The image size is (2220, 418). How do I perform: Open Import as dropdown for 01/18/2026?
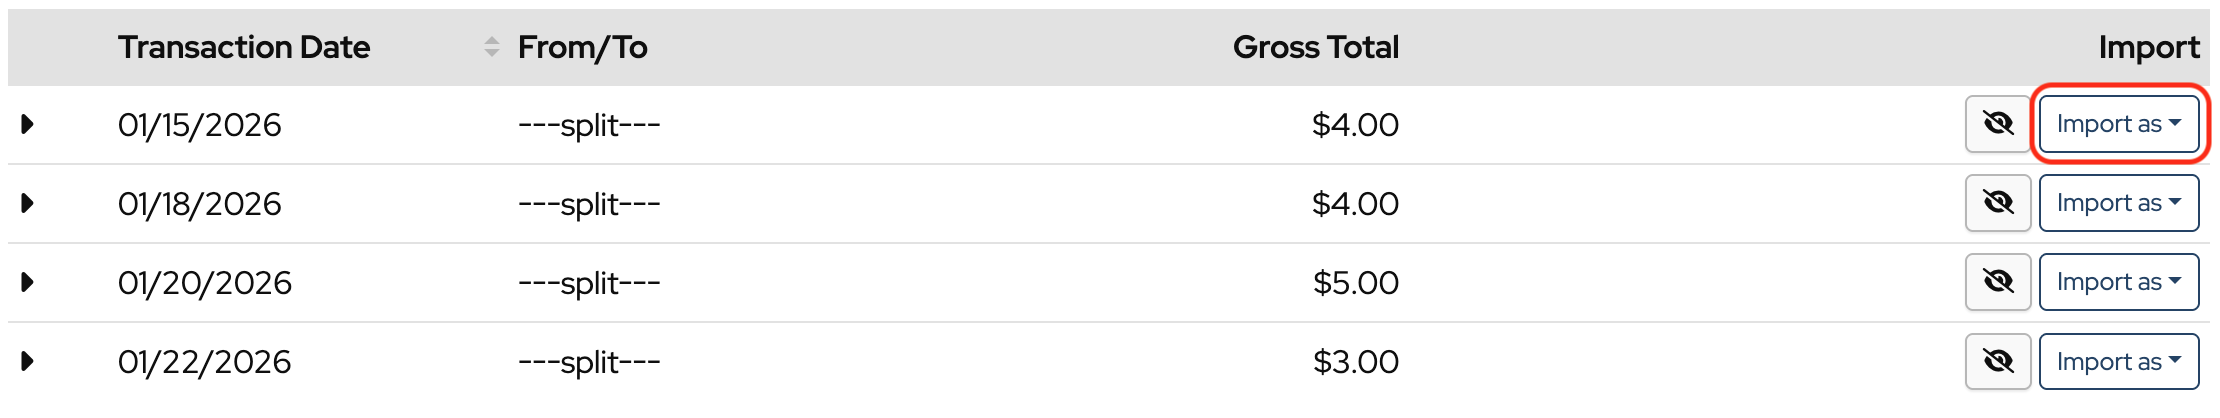point(2118,203)
